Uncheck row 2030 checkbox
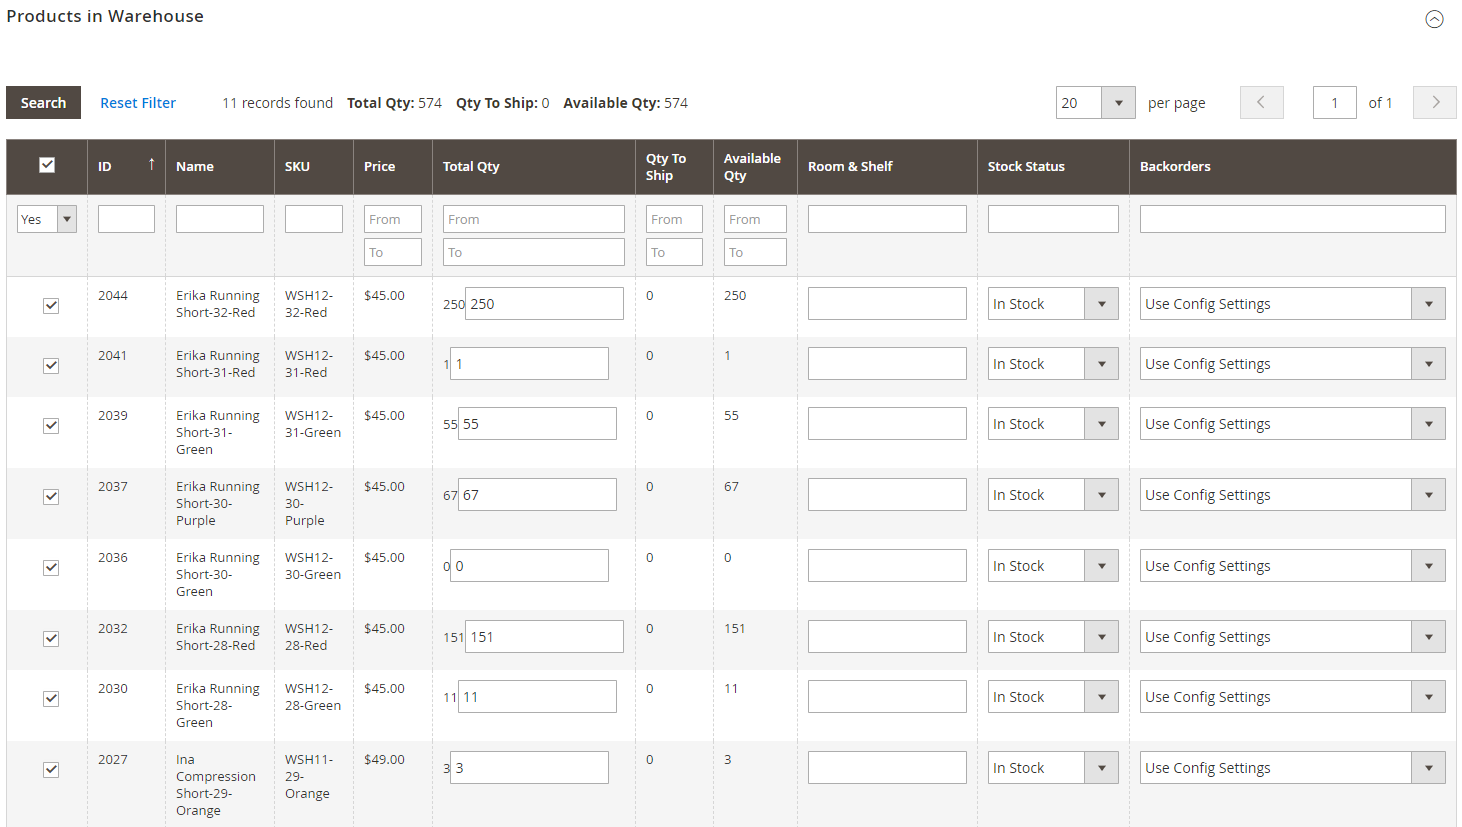 pos(51,698)
